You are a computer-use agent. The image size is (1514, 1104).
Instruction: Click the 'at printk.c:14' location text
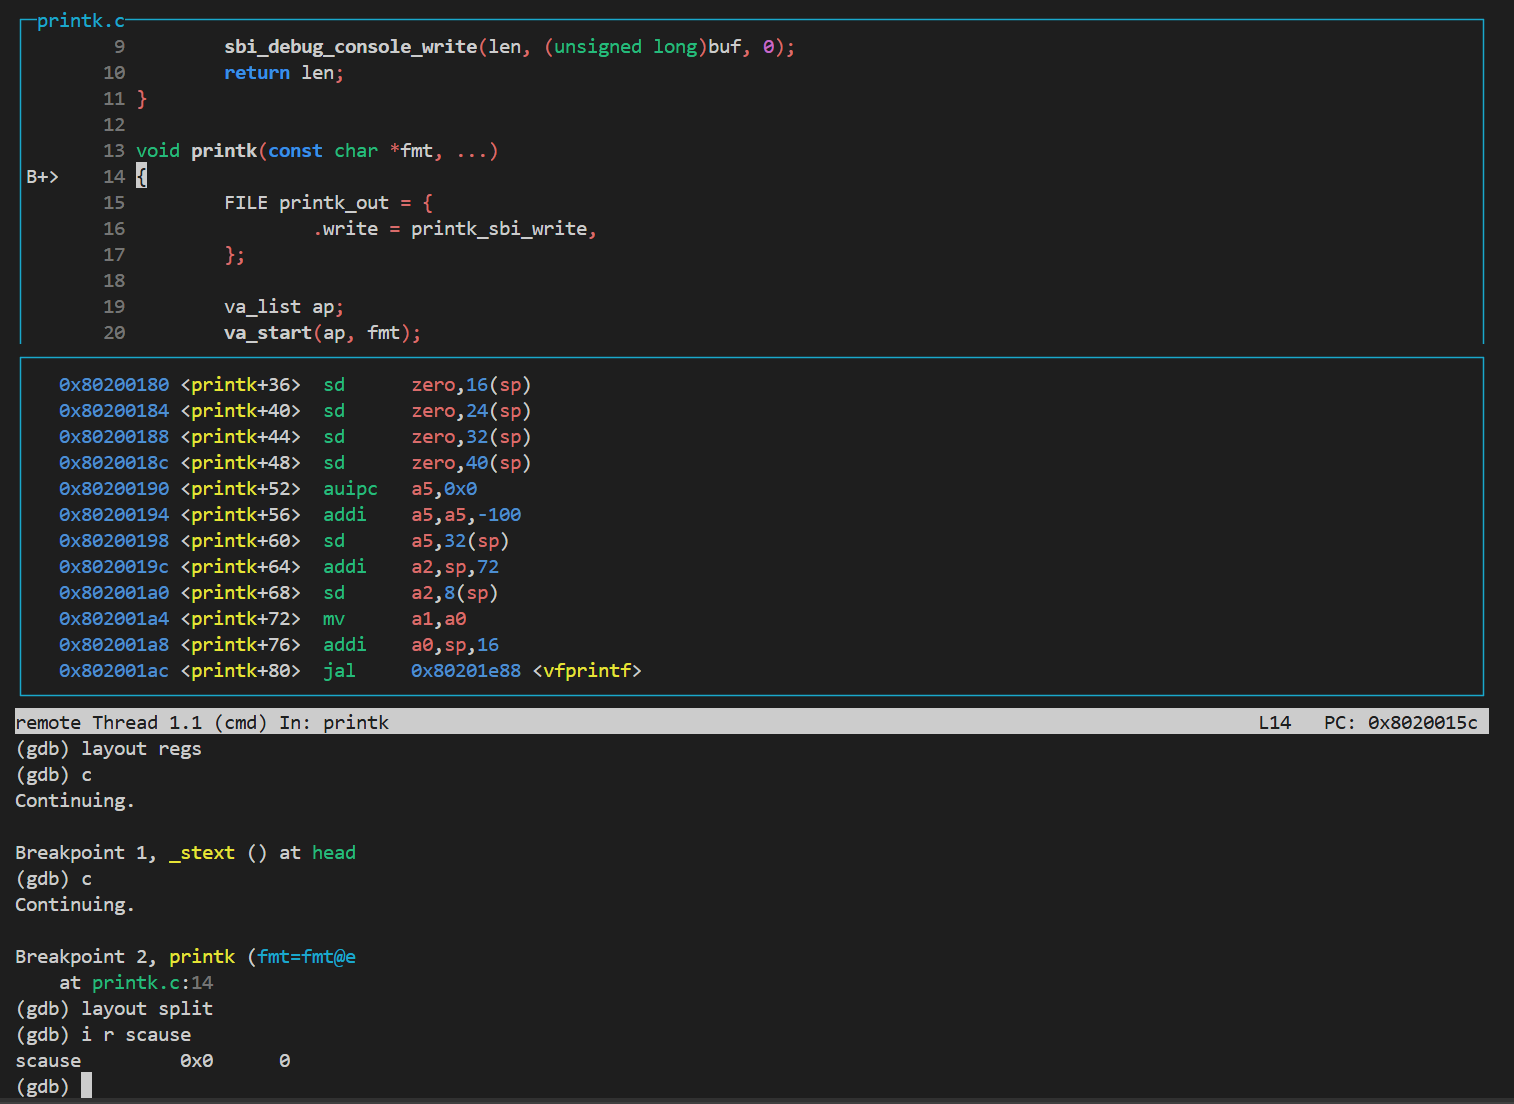coord(136,983)
